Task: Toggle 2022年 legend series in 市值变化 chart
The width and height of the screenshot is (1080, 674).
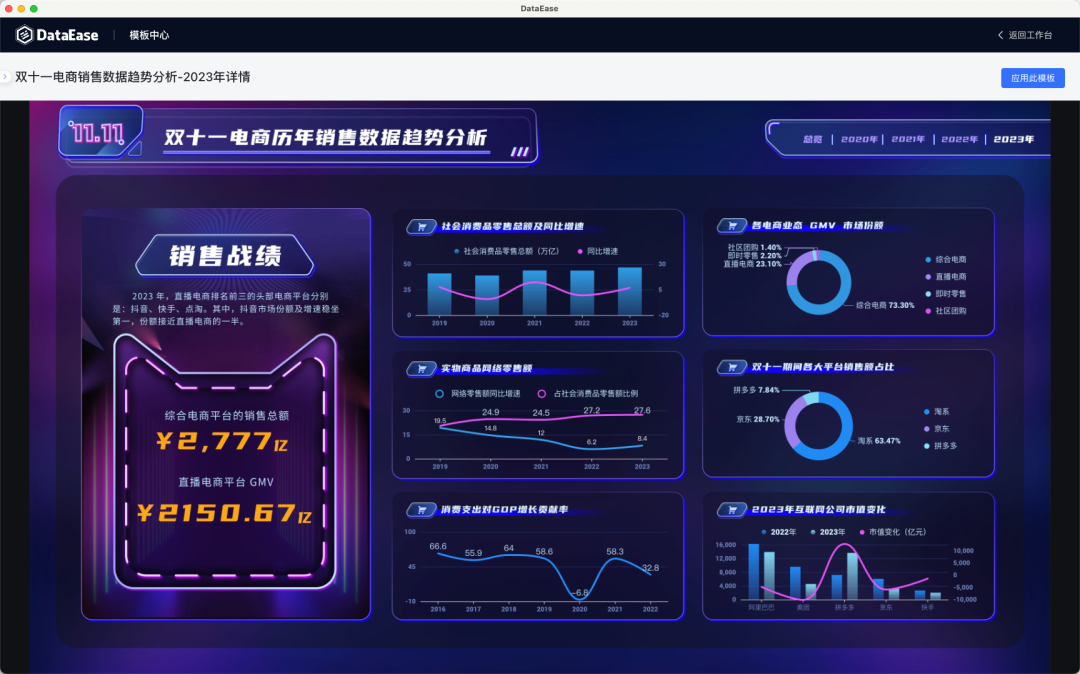Action: click(x=779, y=532)
